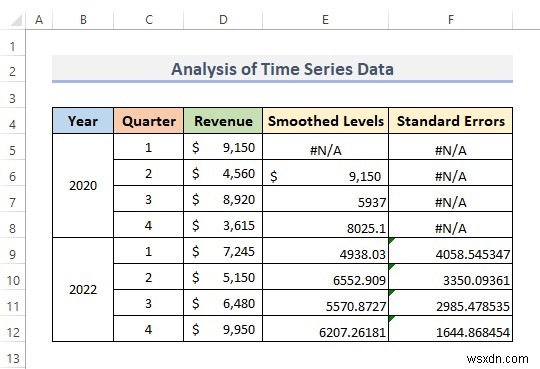
Task: Click the Year header cell
Action: [83, 121]
